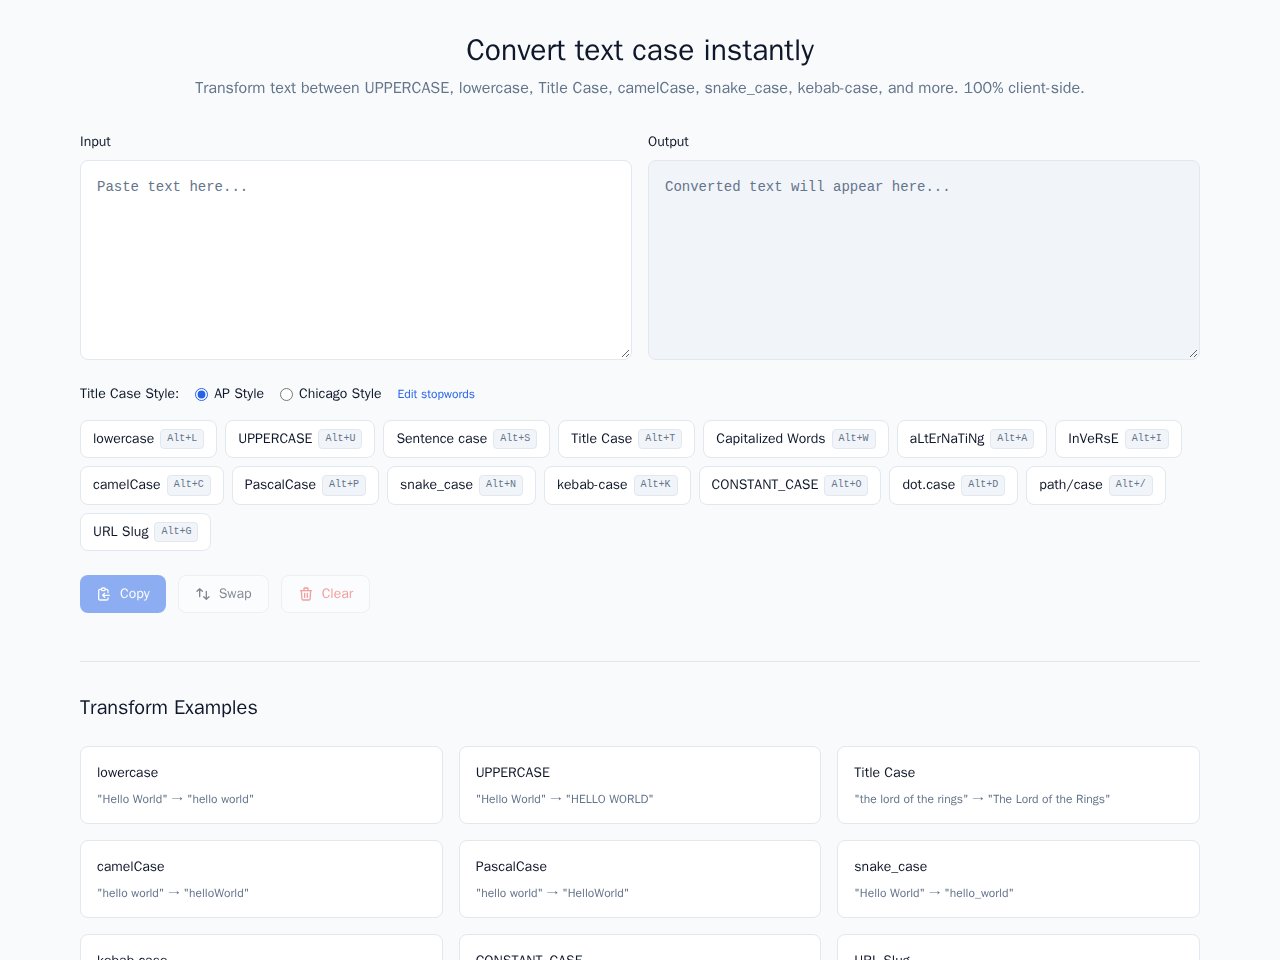Image resolution: width=1280 pixels, height=960 pixels.
Task: Click the swap arrows icon
Action: (203, 594)
